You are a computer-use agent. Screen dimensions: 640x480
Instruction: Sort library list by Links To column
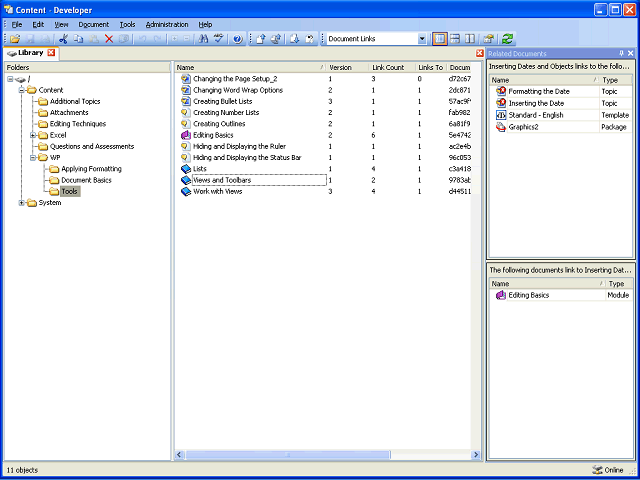(431, 68)
